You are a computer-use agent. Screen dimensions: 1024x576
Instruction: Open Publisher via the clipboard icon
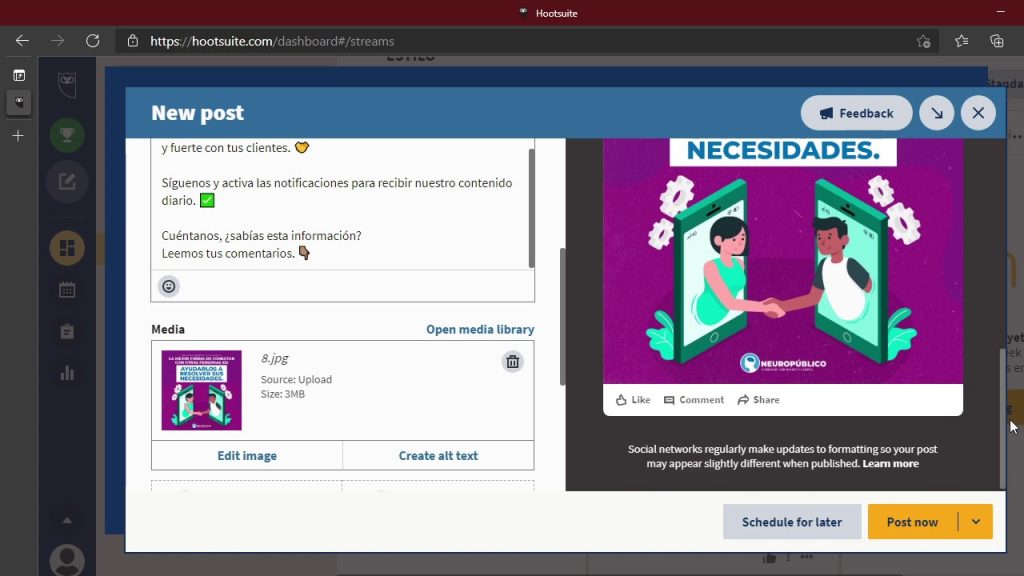click(66, 331)
